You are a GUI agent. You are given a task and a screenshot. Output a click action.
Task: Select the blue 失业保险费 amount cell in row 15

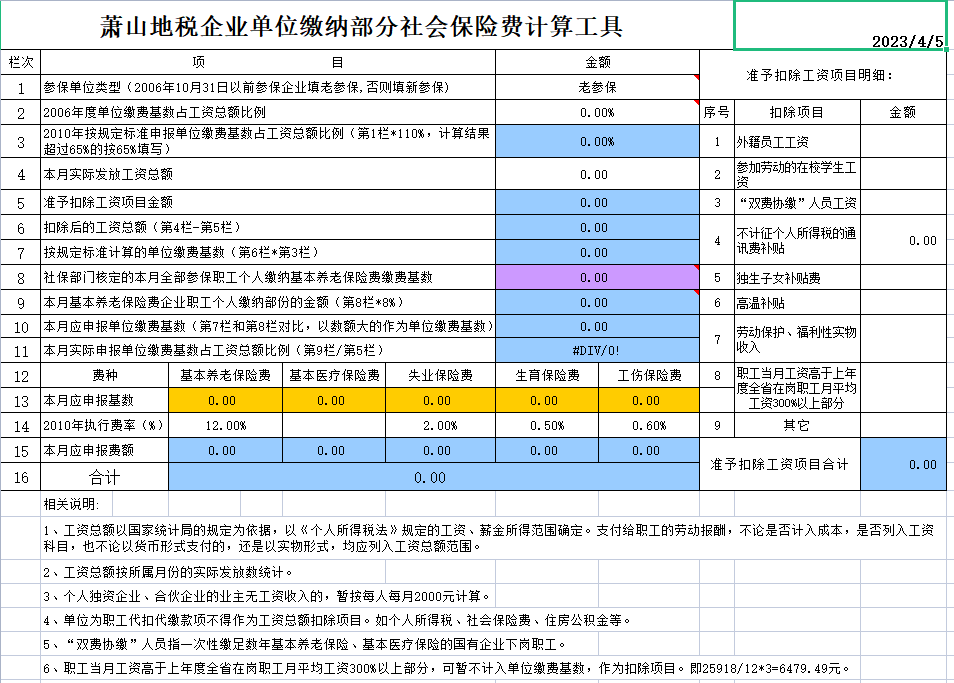[x=440, y=451]
